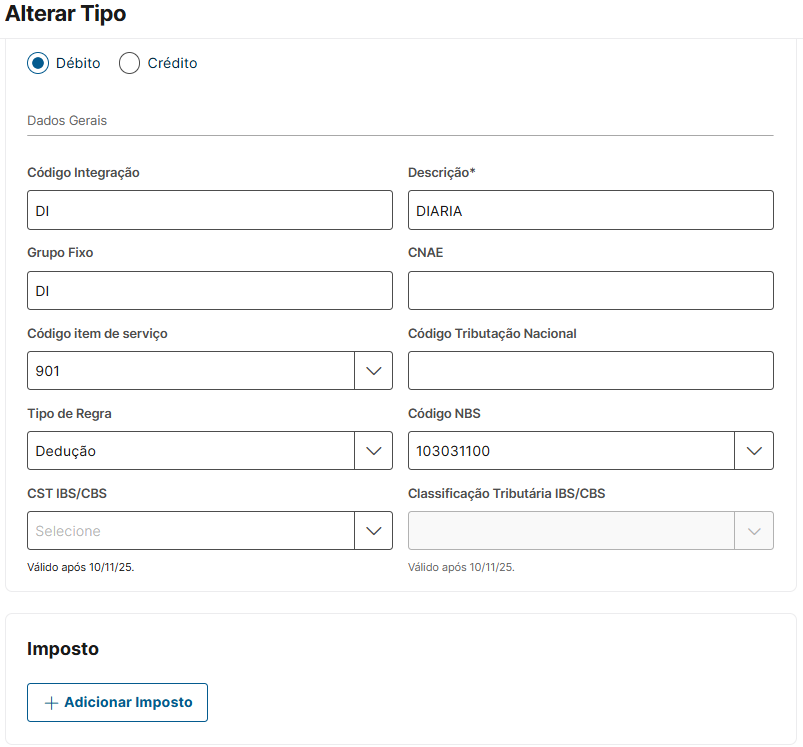Open the CST IBS/CBS Selecione dropdown

191,531
